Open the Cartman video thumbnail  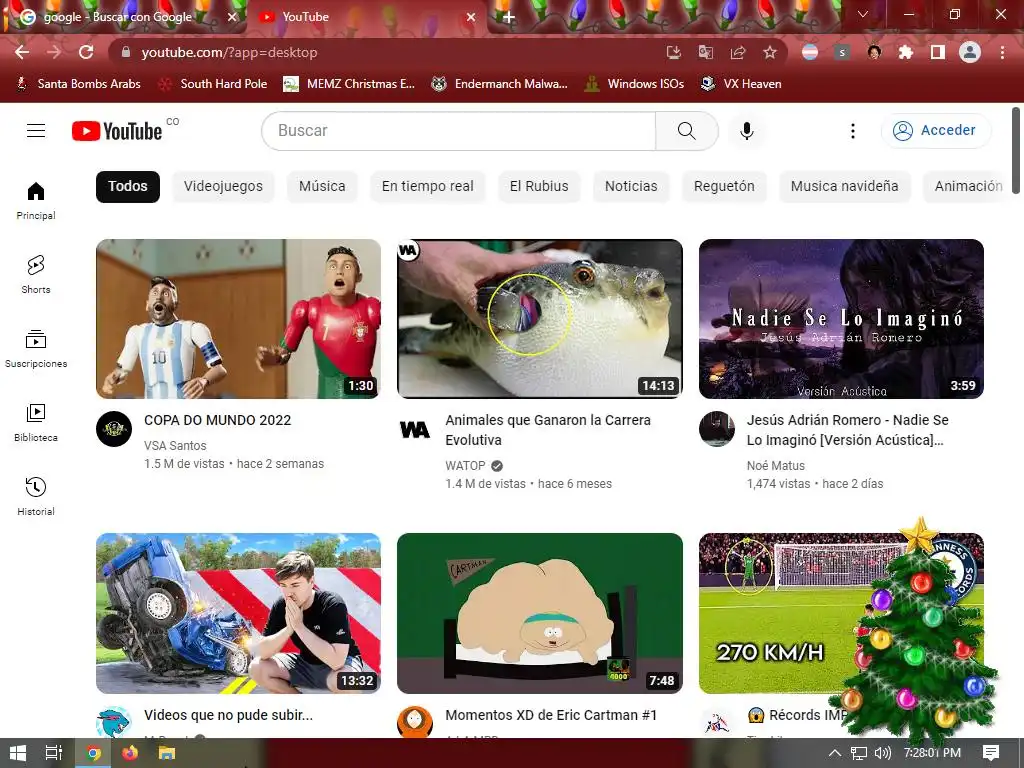539,613
